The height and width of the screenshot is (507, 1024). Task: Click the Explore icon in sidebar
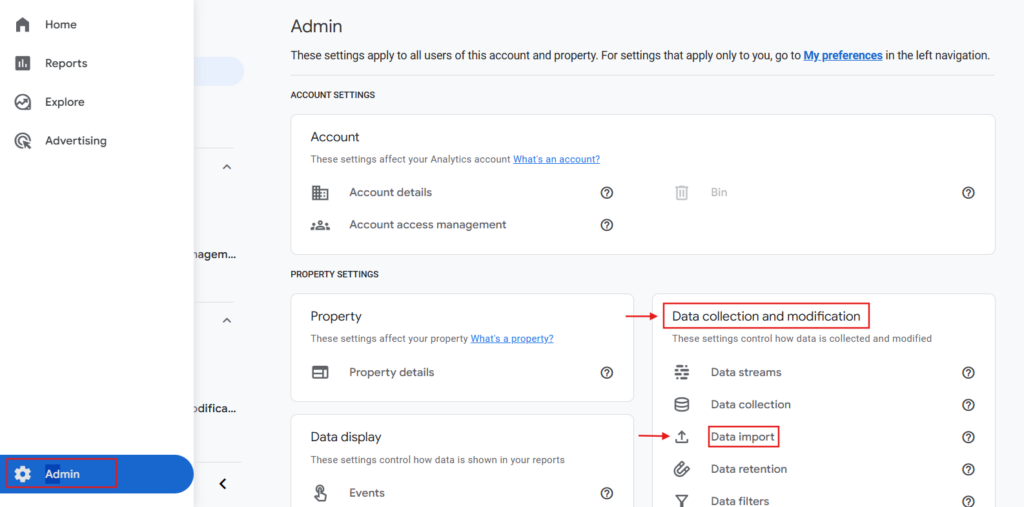coord(22,102)
